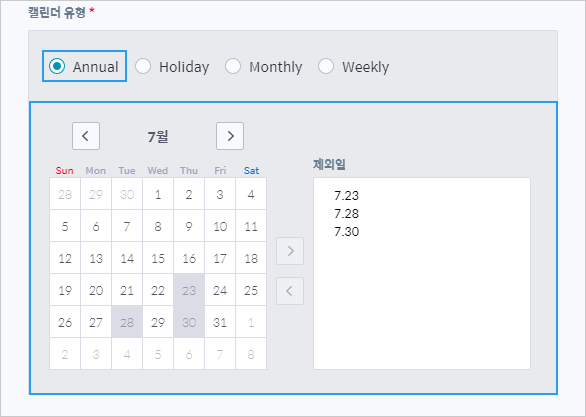Click highlighted day 30 in calendar

tap(189, 322)
